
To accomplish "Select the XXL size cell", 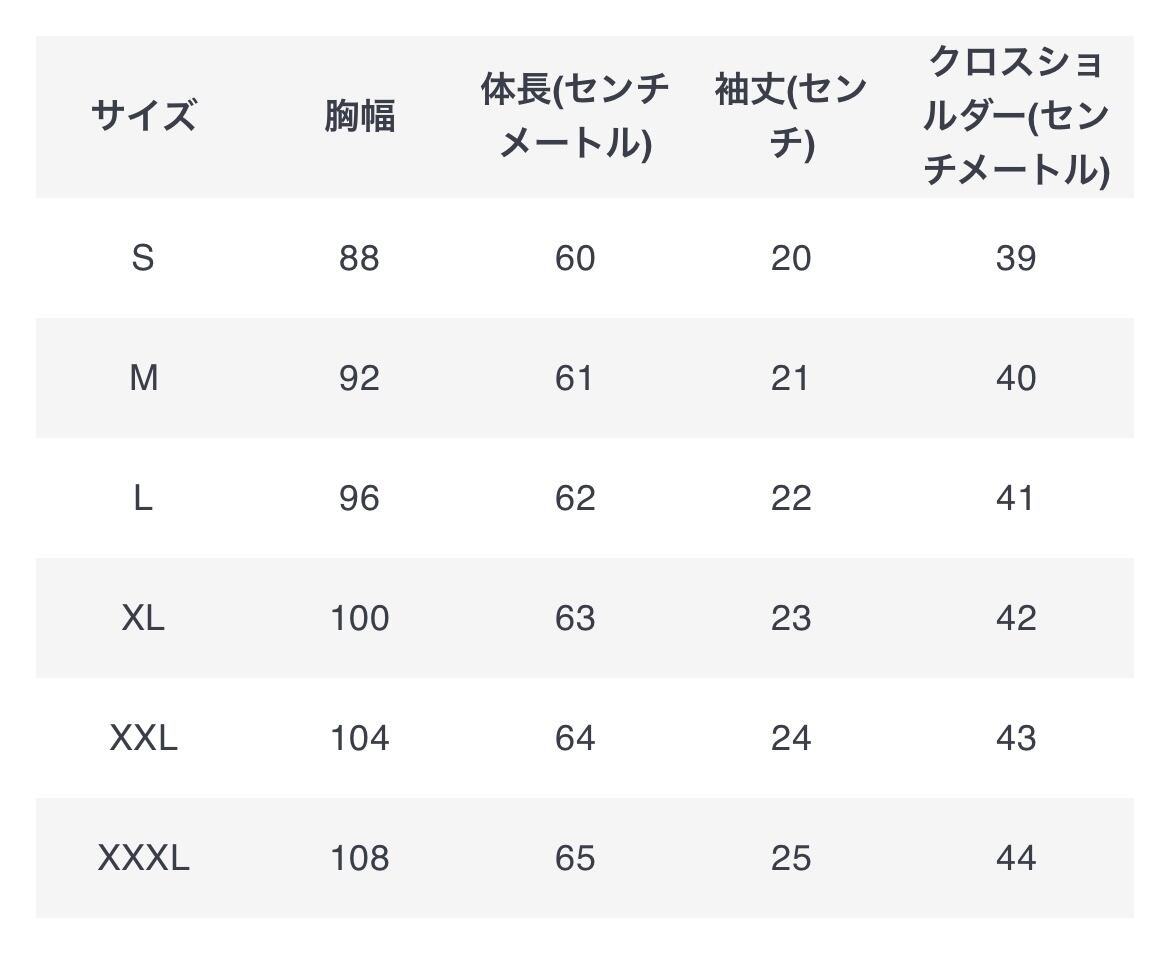I will (143, 738).
